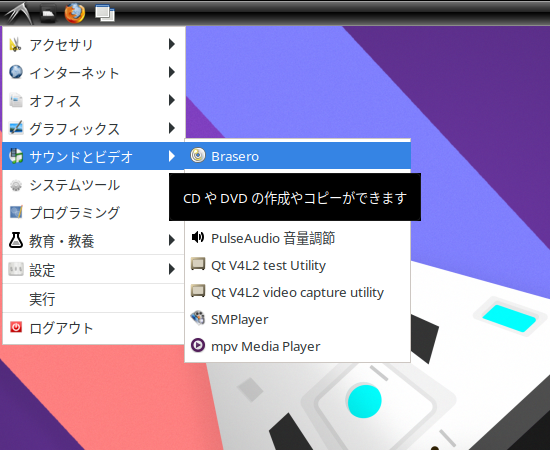Expand the インターネット submenu arrow

point(172,72)
